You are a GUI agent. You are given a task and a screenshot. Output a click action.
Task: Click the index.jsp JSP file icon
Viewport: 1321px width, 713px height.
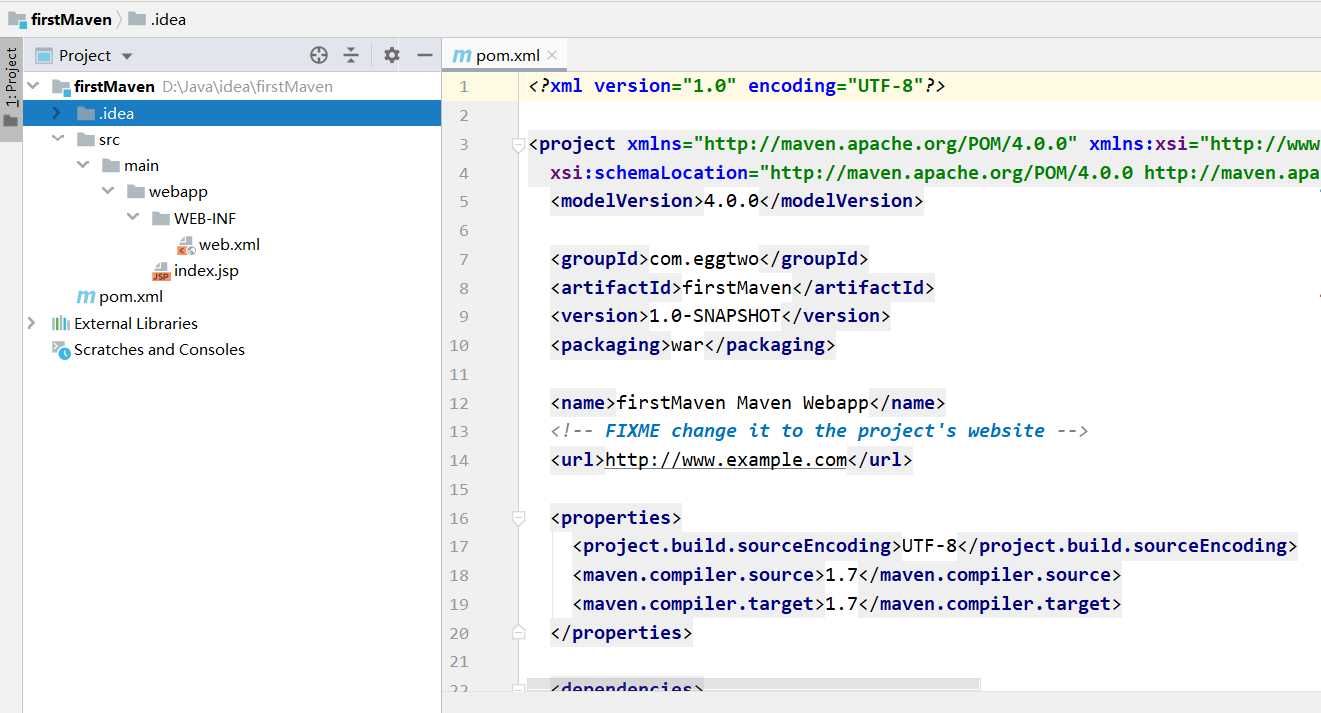[x=161, y=271]
